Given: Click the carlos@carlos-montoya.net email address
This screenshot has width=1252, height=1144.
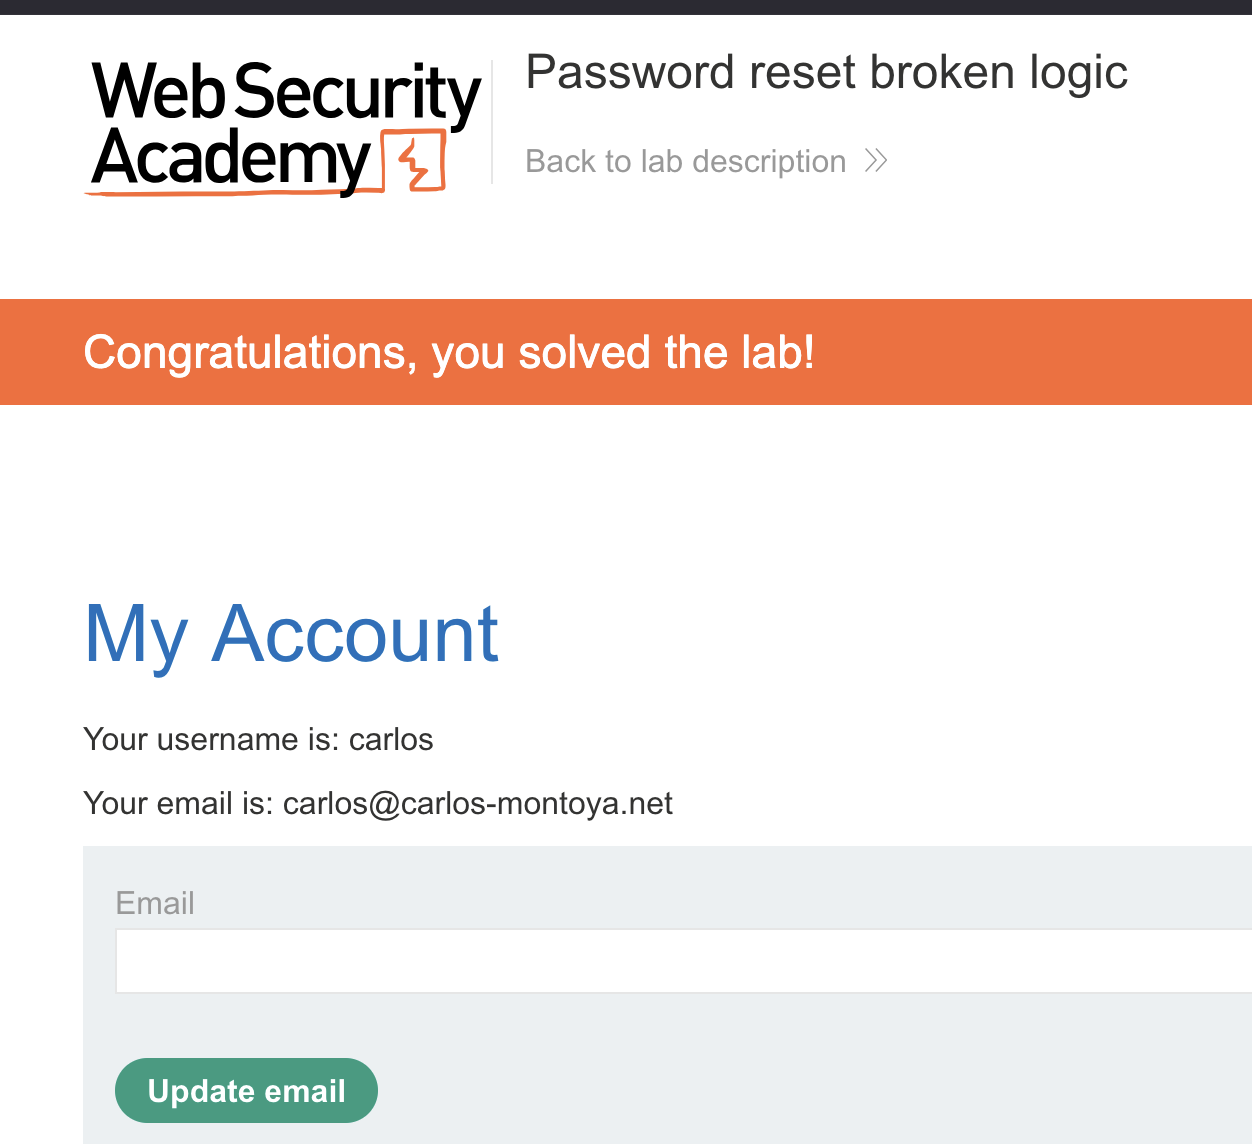Looking at the screenshot, I should 478,804.
